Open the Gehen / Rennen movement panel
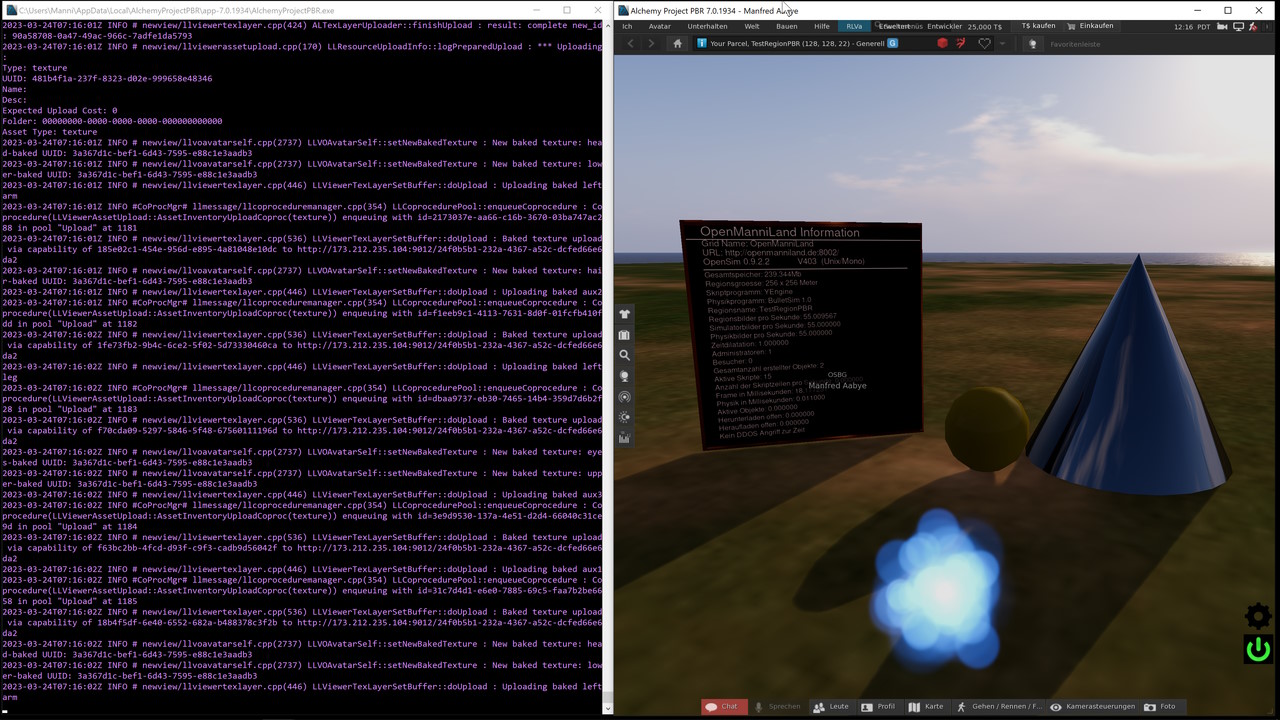This screenshot has width=1280, height=720. pos(999,706)
